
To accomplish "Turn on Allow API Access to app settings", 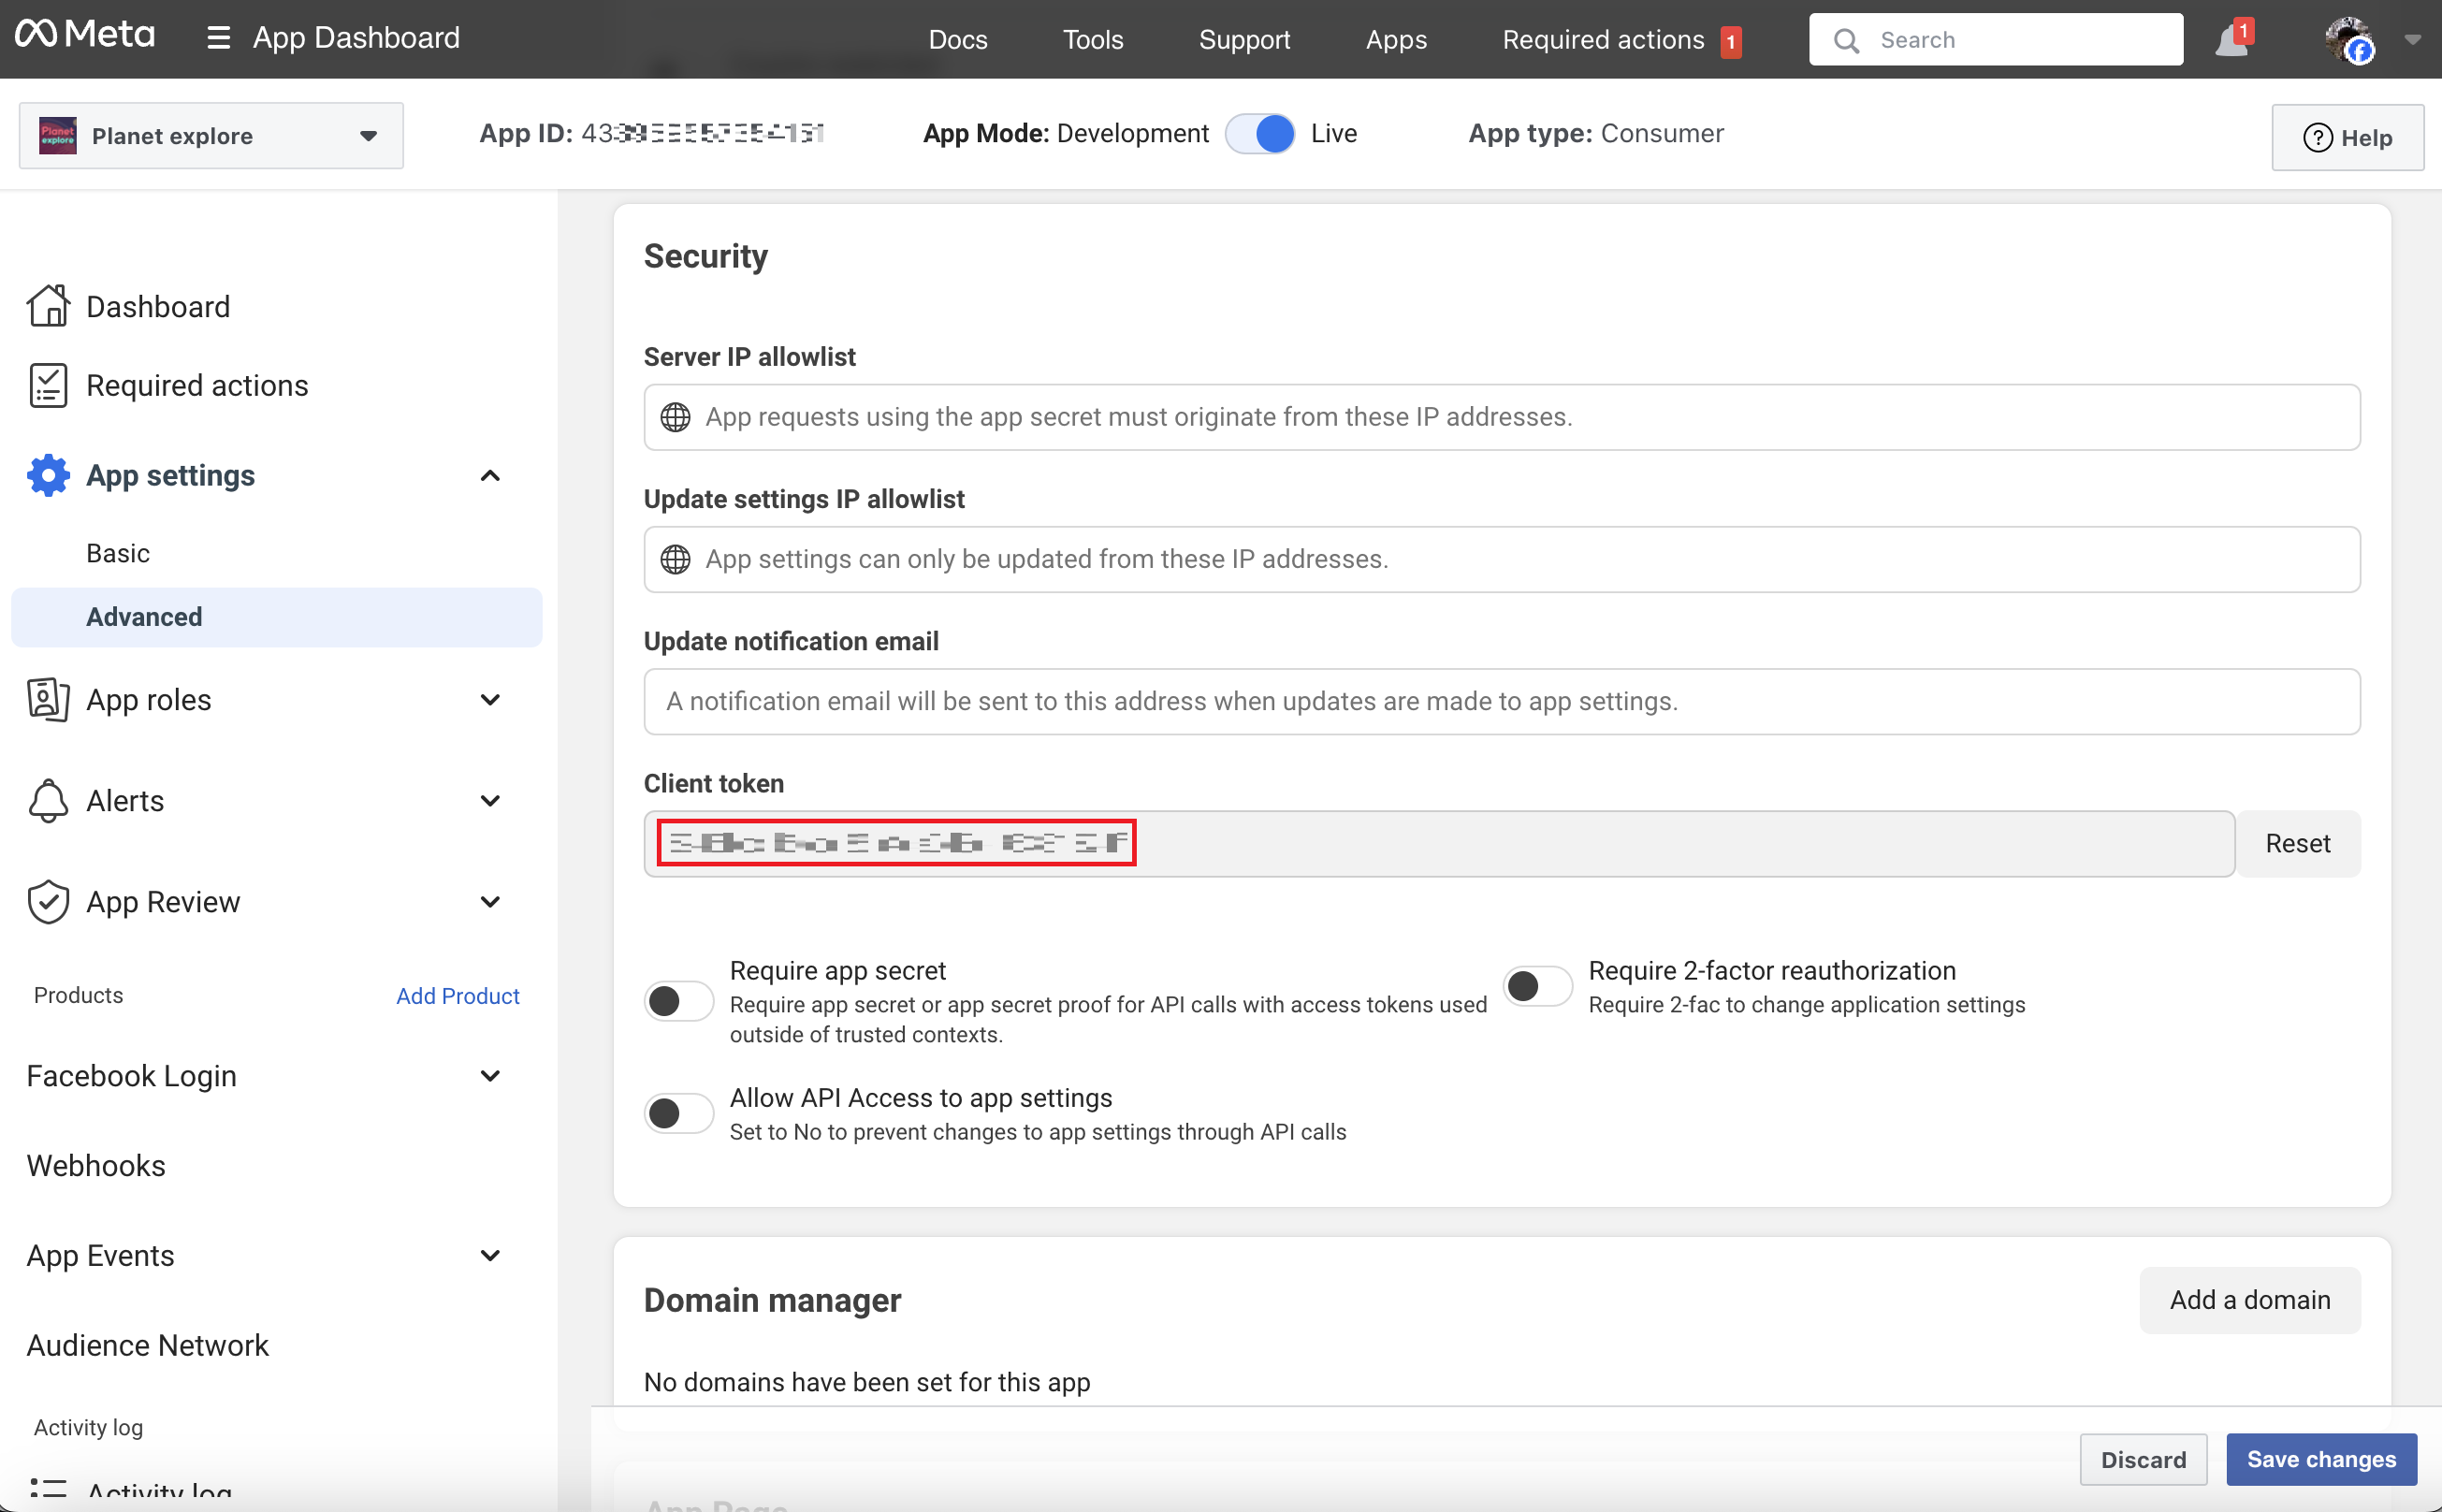I will point(678,1113).
